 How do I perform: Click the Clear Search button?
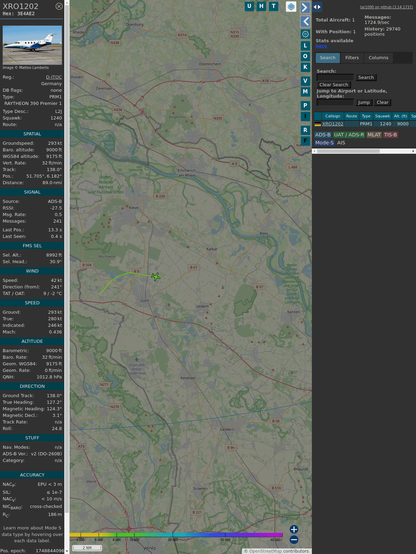click(x=334, y=84)
